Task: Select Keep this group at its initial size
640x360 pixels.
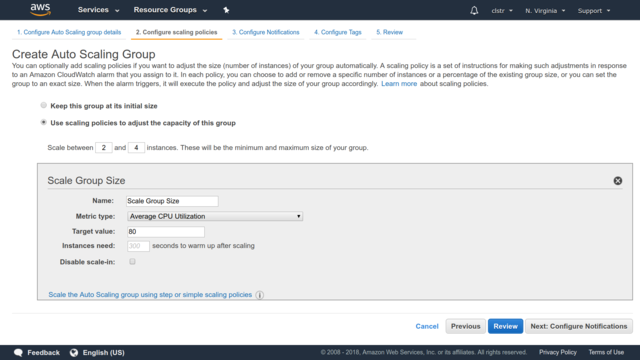Action: 44,105
